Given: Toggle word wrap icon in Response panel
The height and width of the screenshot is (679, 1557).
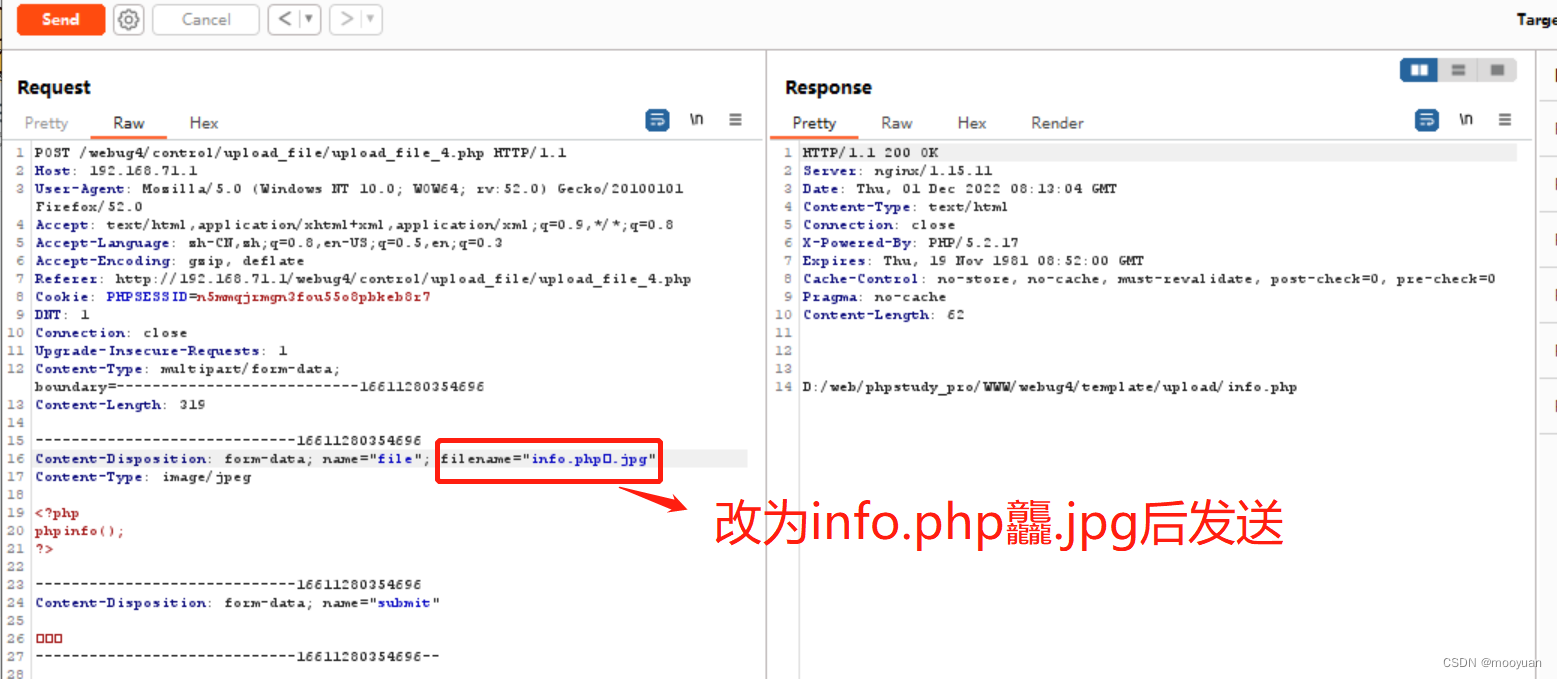Looking at the screenshot, I should click(1427, 120).
